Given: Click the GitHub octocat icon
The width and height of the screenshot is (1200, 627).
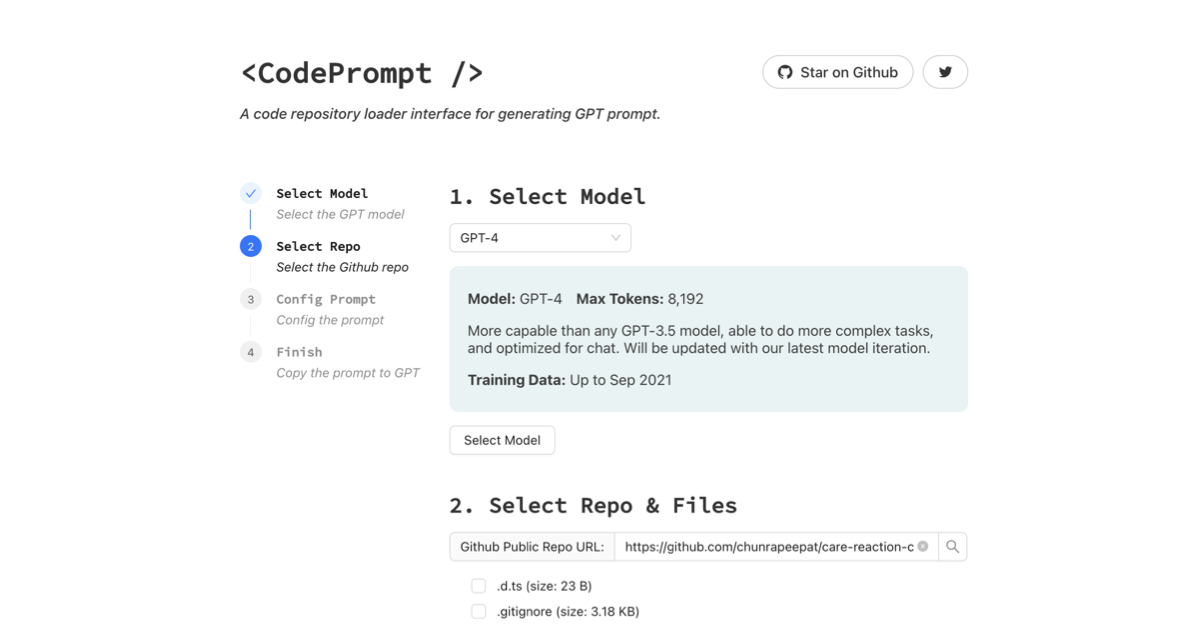Looking at the screenshot, I should pyautogui.click(x=785, y=72).
